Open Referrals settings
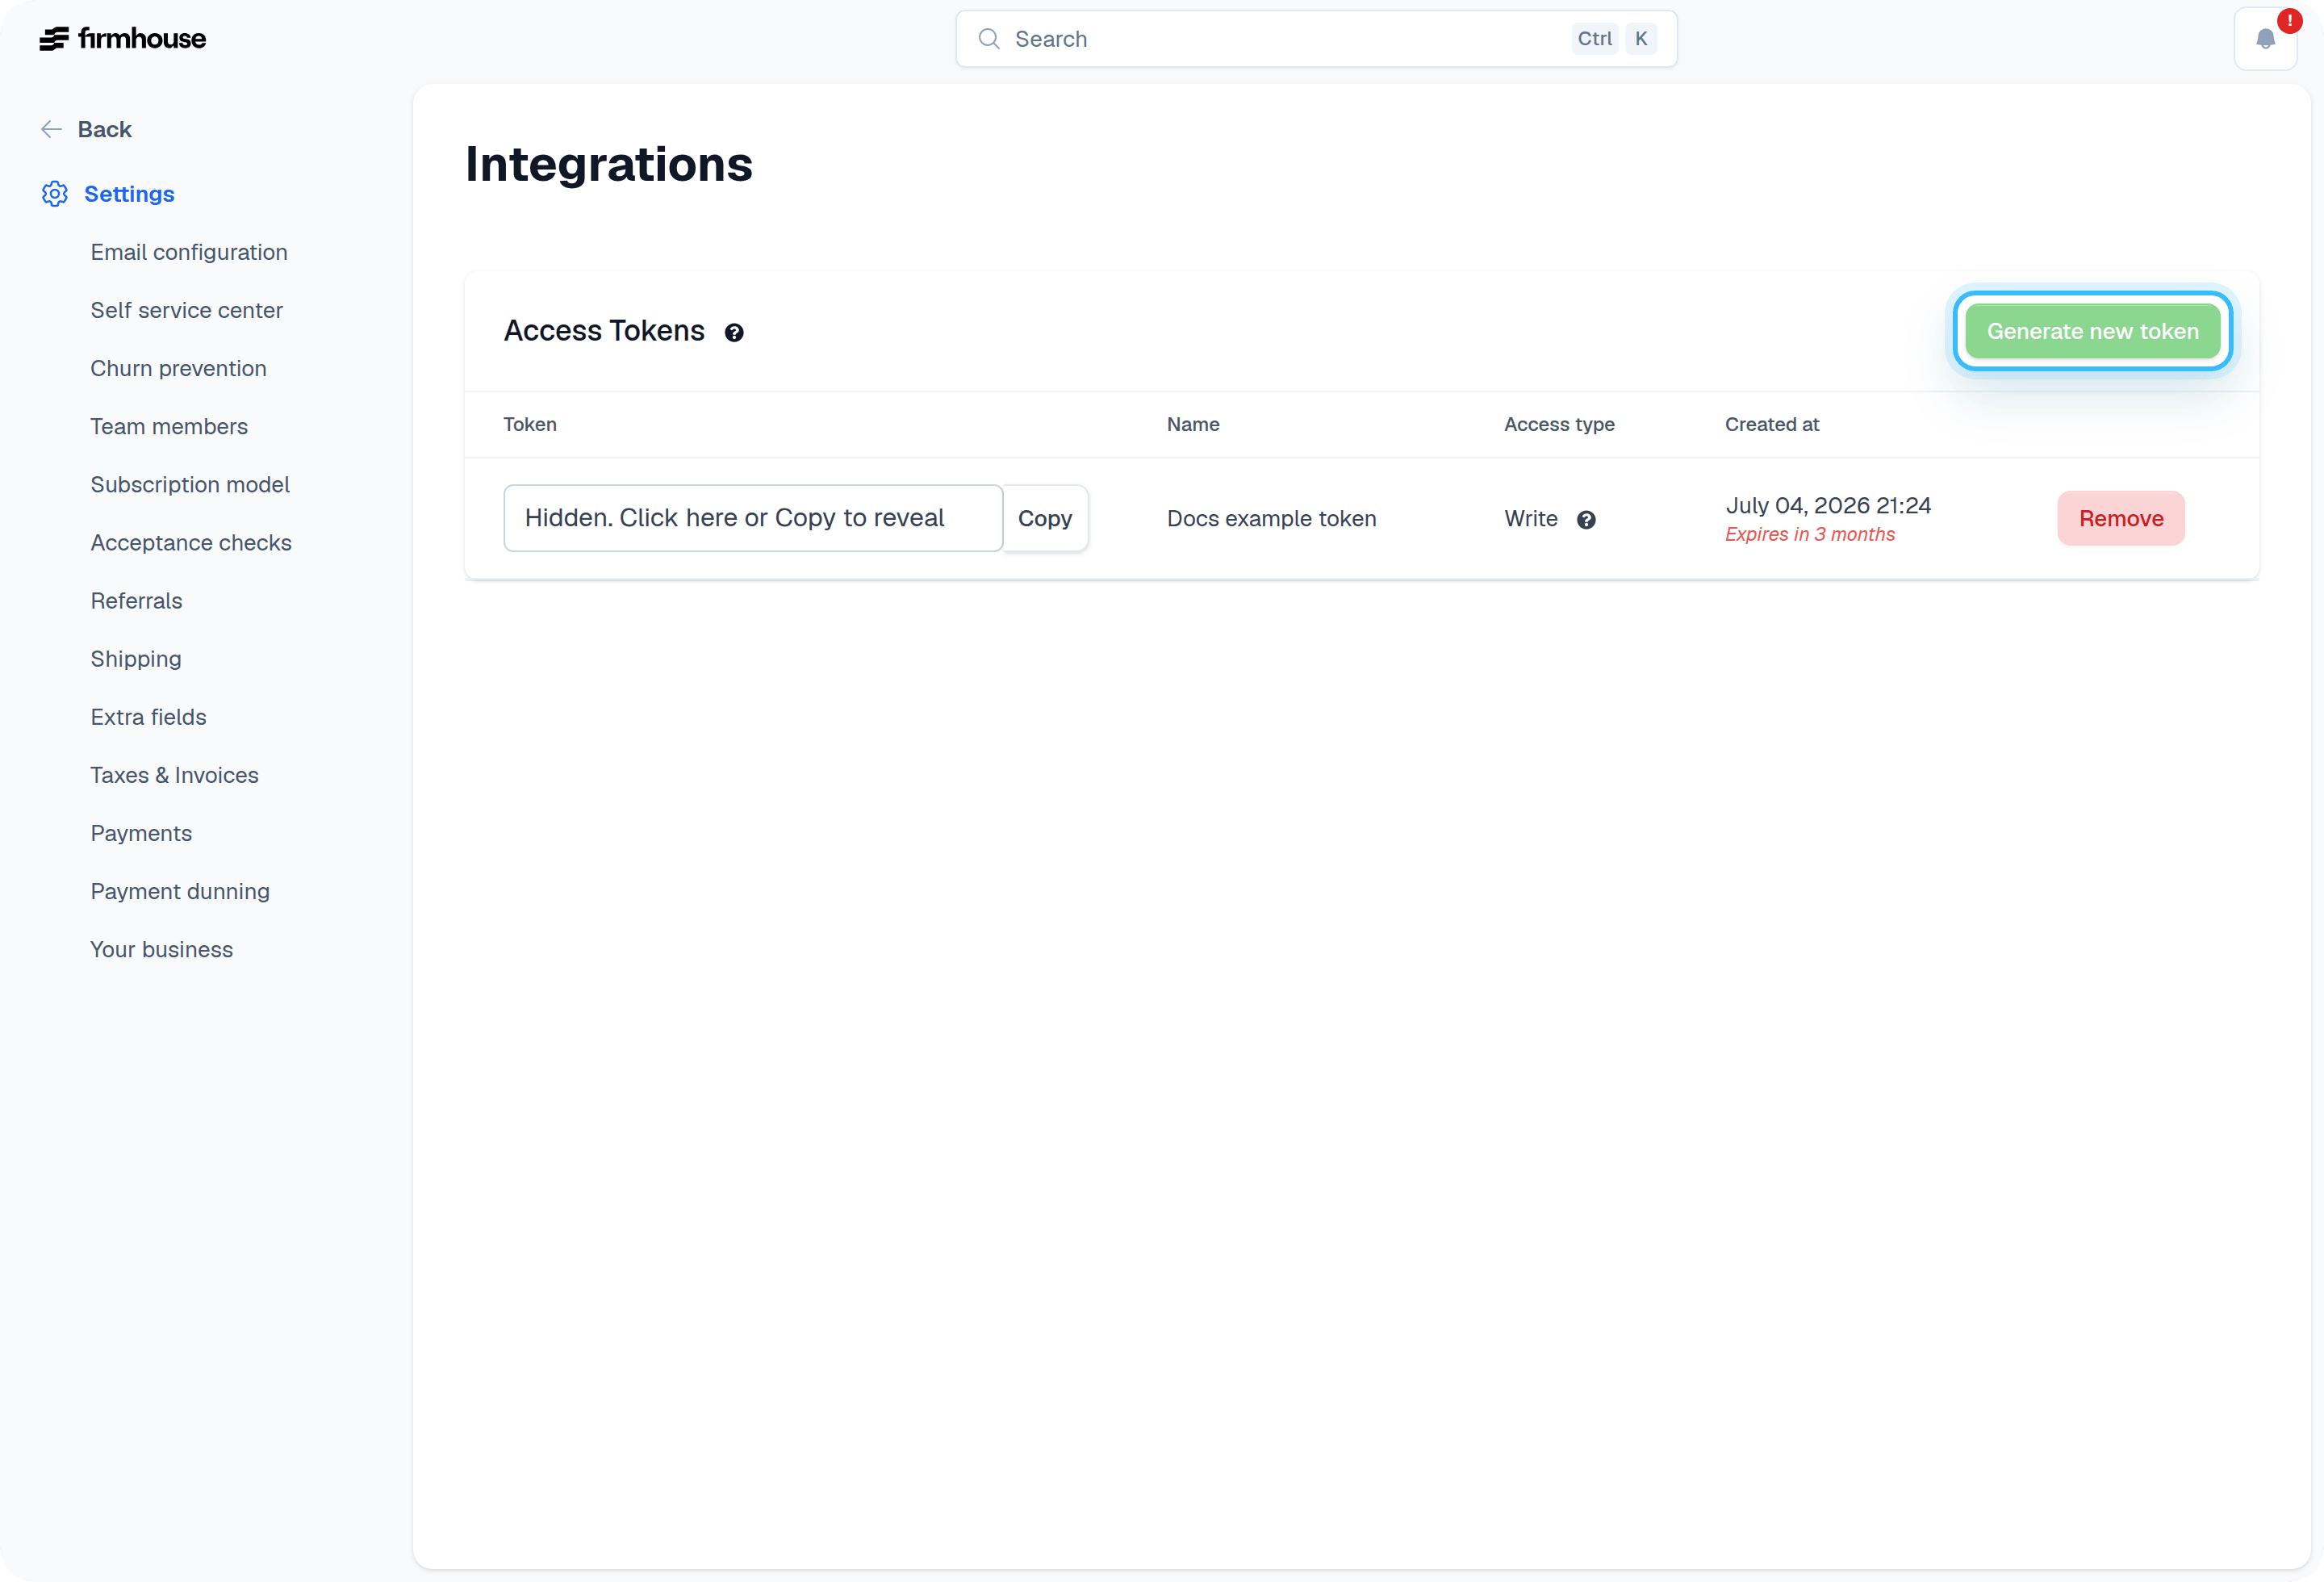Screen dimensions: 2324x1582 pyautogui.click(x=136, y=600)
